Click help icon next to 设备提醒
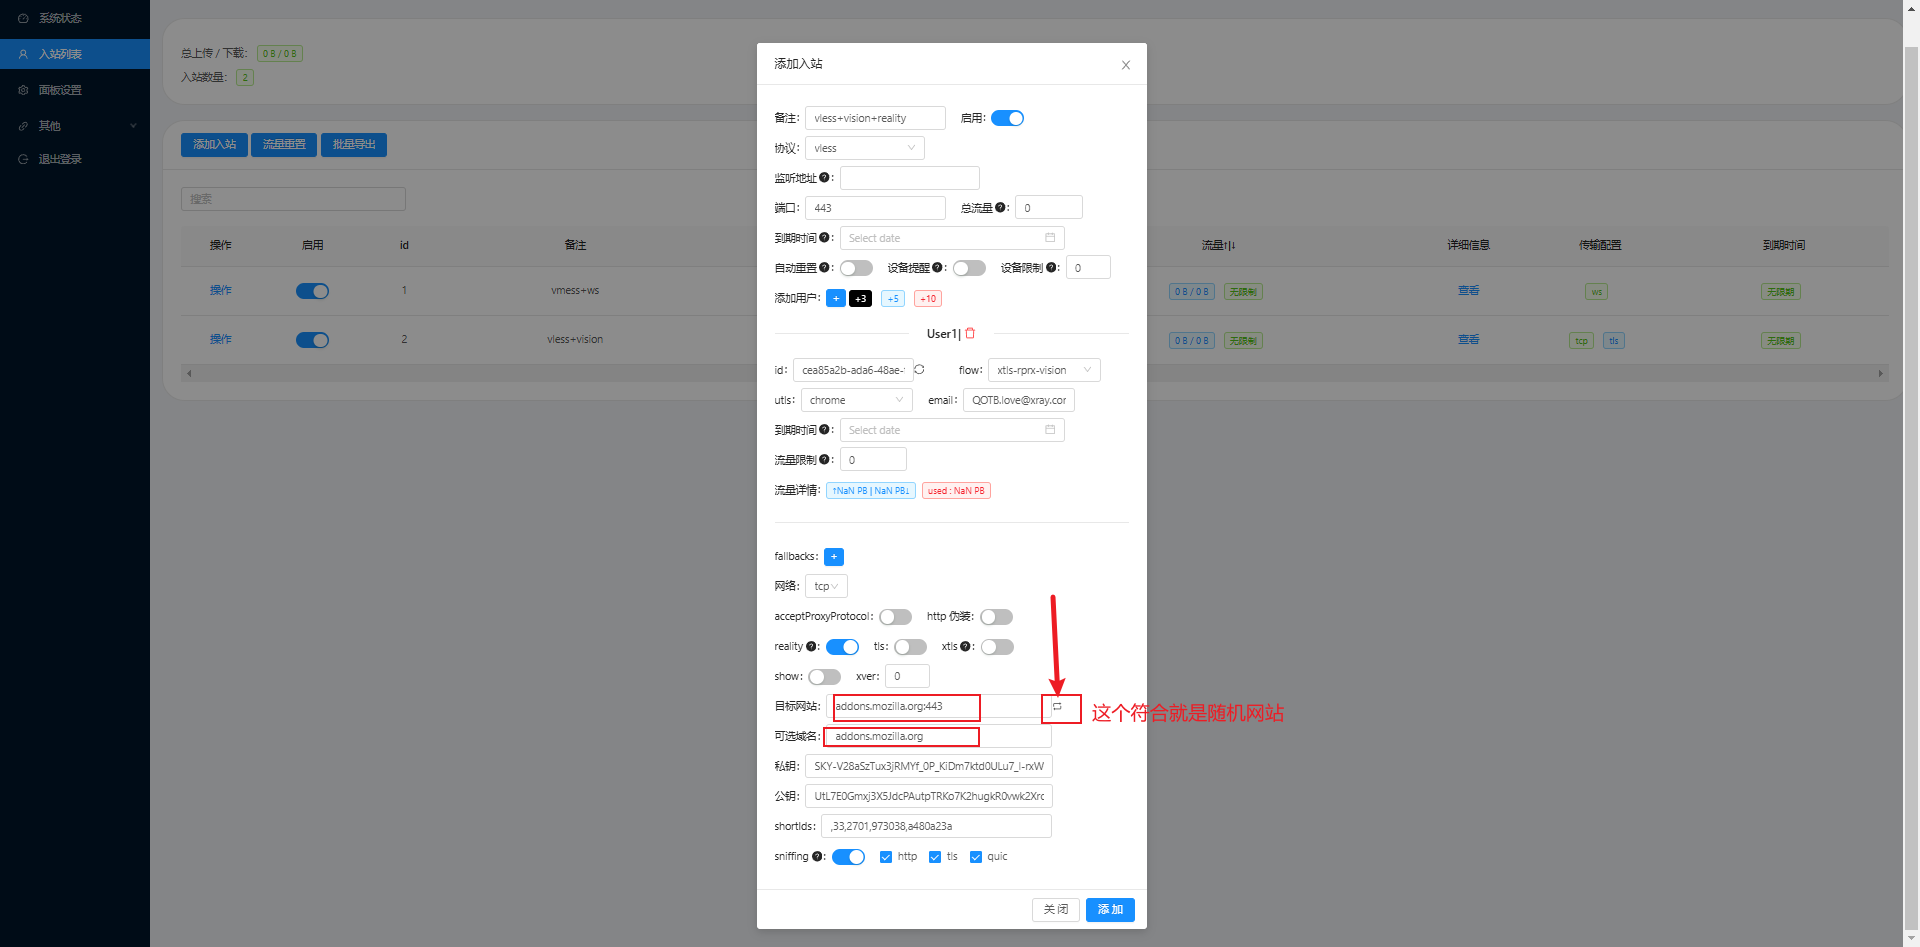The height and width of the screenshot is (947, 1920). click(937, 268)
